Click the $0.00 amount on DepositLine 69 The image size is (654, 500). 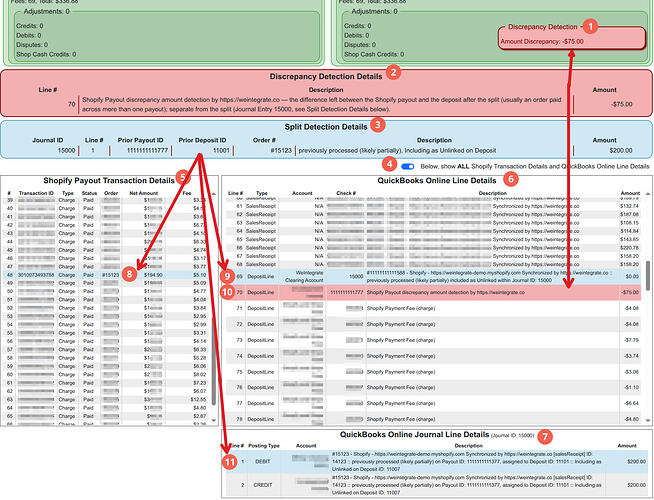[632, 276]
